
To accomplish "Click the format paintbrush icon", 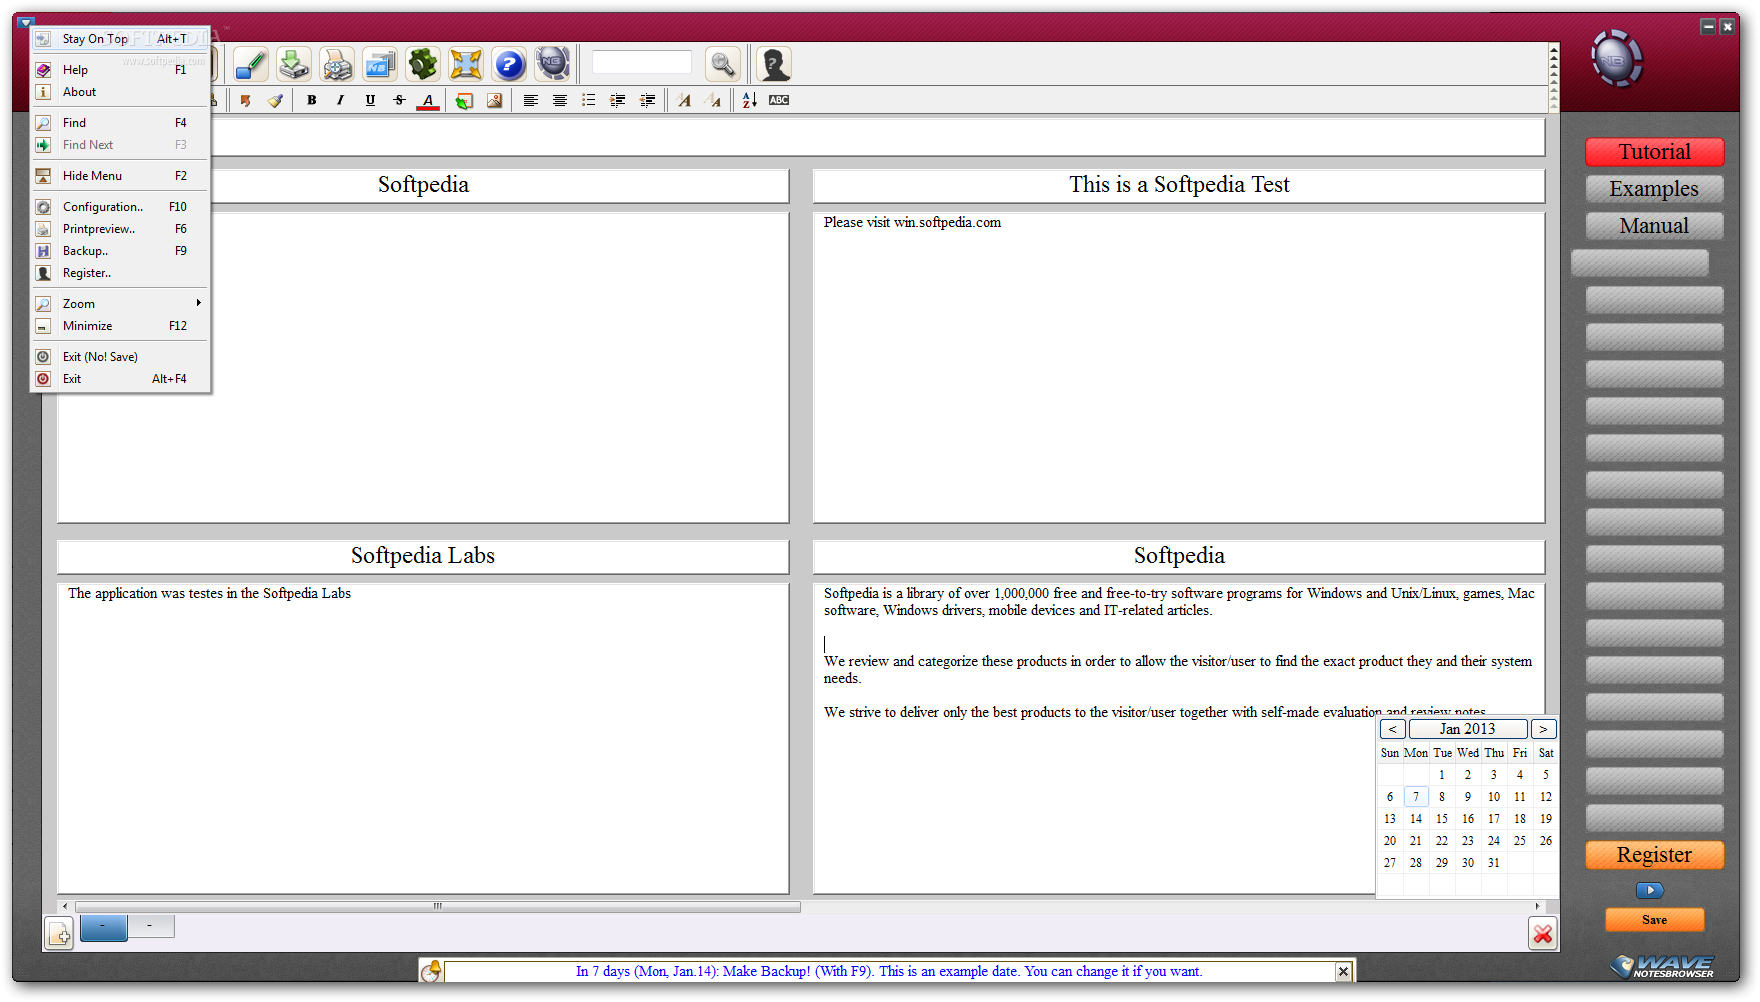I will [275, 100].
